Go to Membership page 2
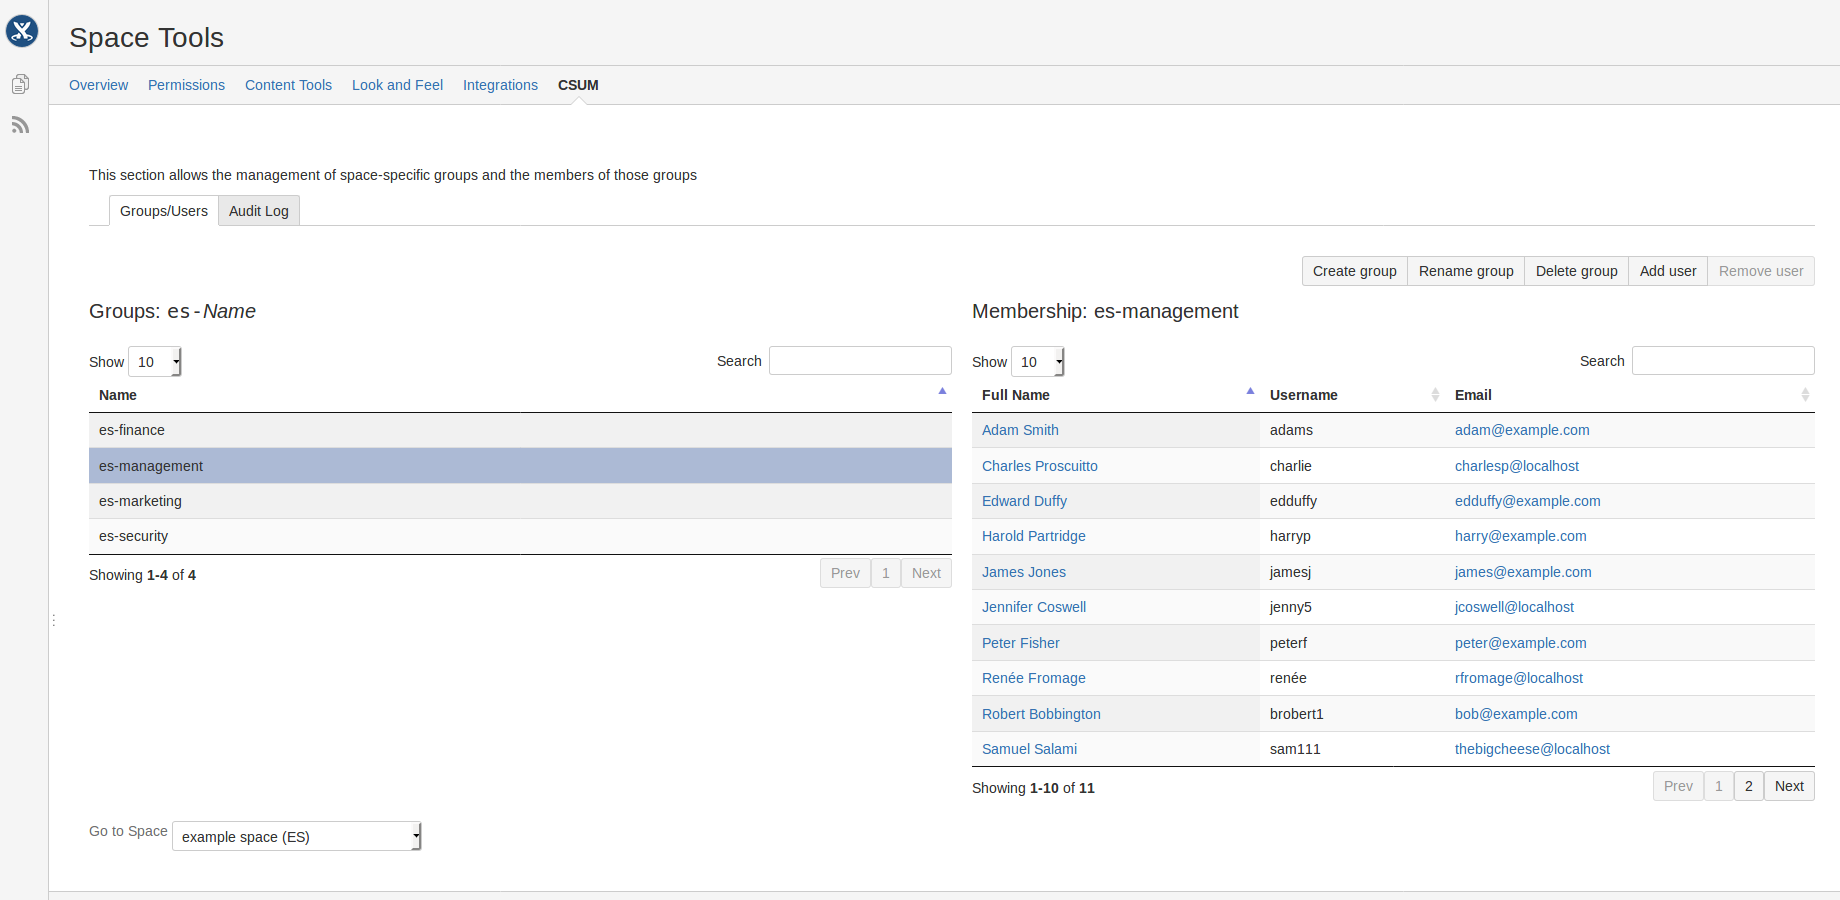Image resolution: width=1840 pixels, height=900 pixels. [x=1748, y=786]
